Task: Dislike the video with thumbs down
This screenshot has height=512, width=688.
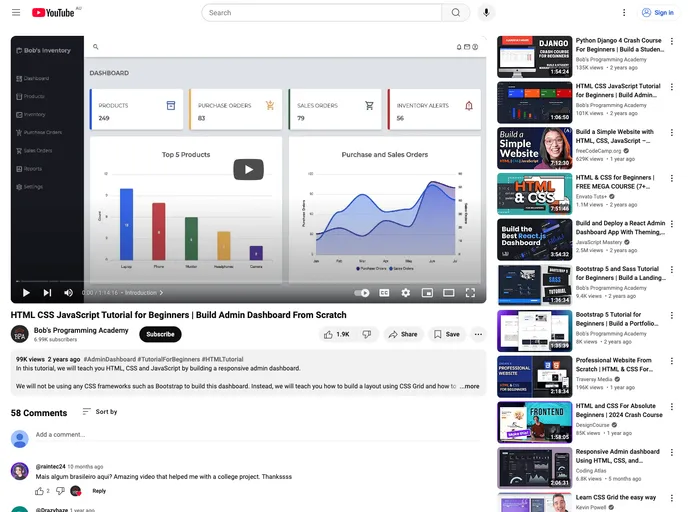Action: 366,334
